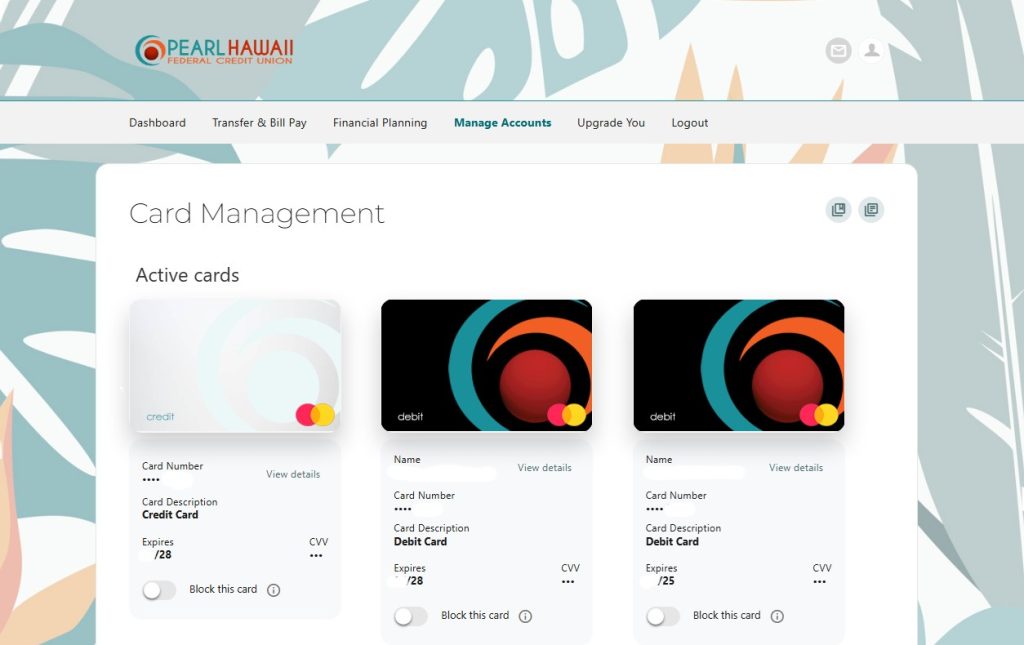Click info icon for the middle debit card
This screenshot has width=1024, height=645.
tap(525, 616)
